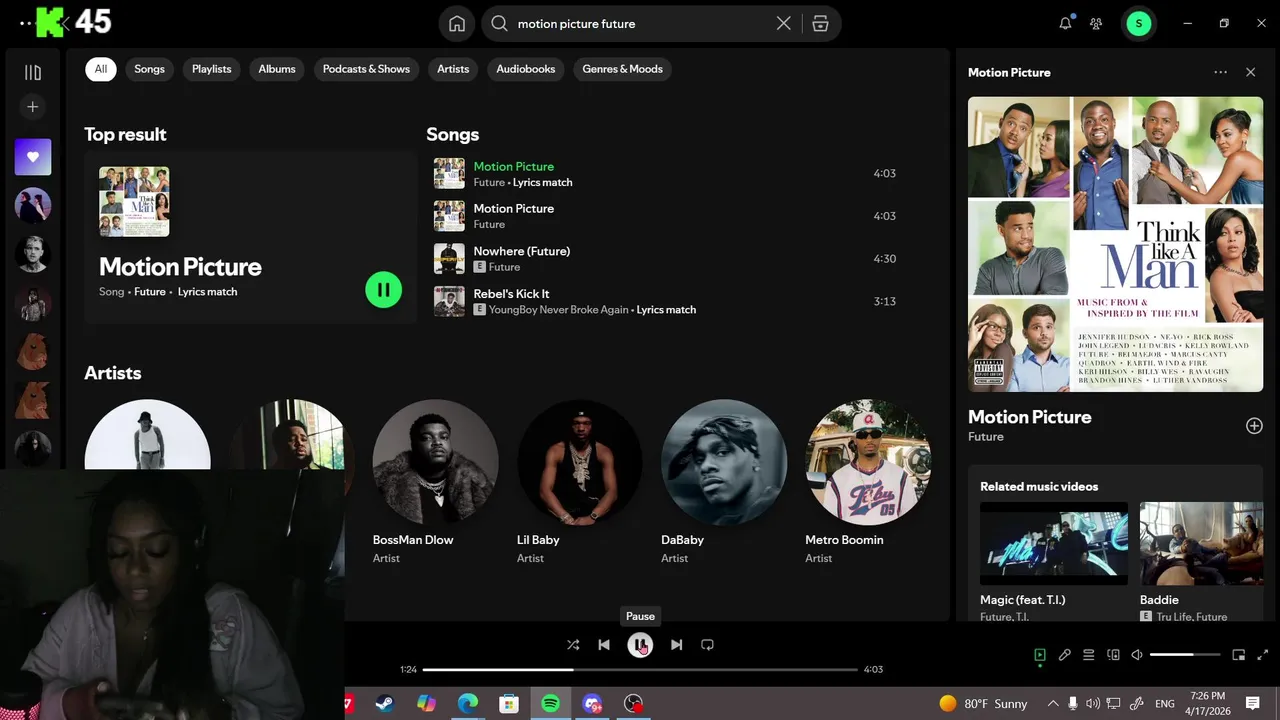The width and height of the screenshot is (1280, 720).
Task: Open the profile avatar menu
Action: click(x=1138, y=24)
